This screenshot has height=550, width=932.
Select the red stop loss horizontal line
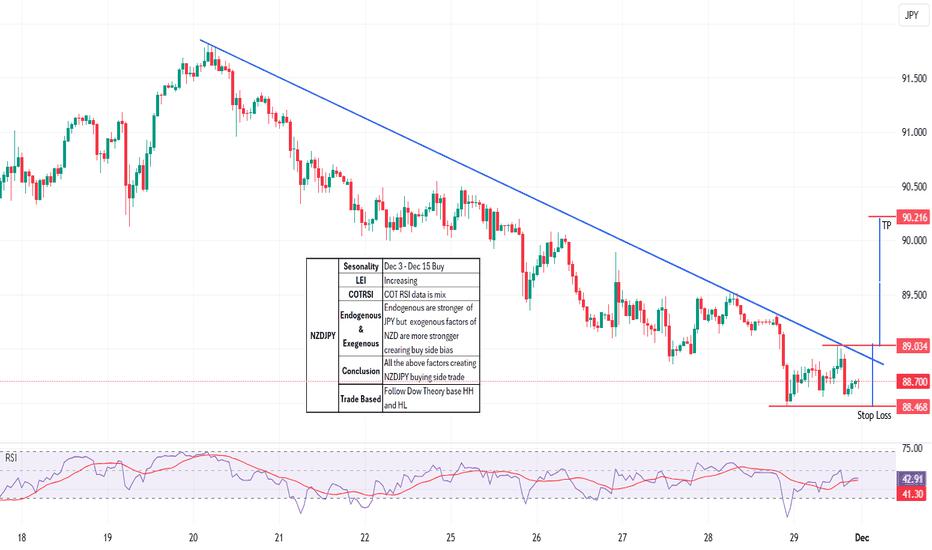[x=832, y=406]
